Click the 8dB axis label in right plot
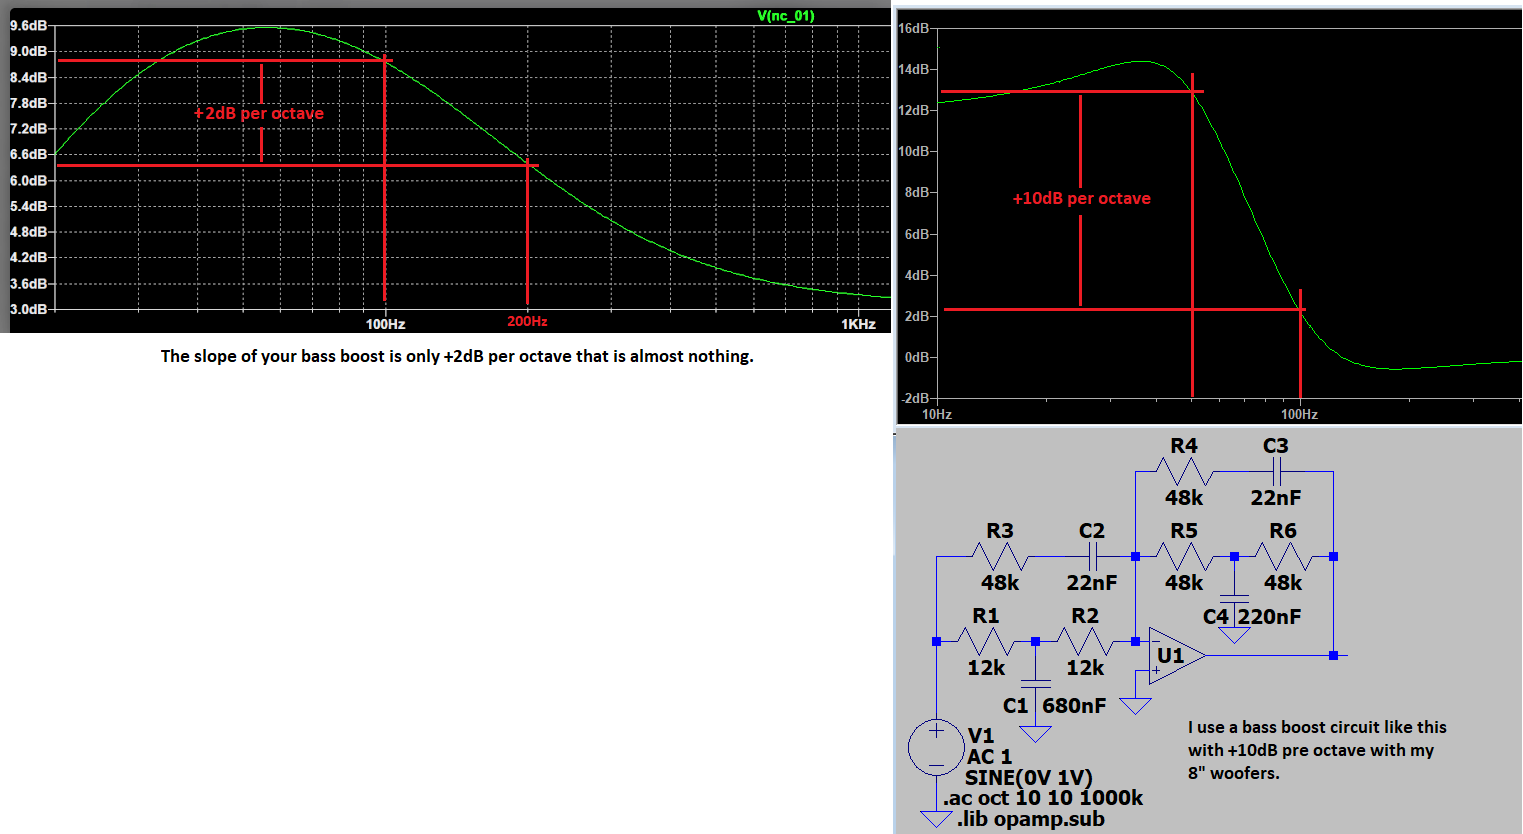 [x=916, y=192]
